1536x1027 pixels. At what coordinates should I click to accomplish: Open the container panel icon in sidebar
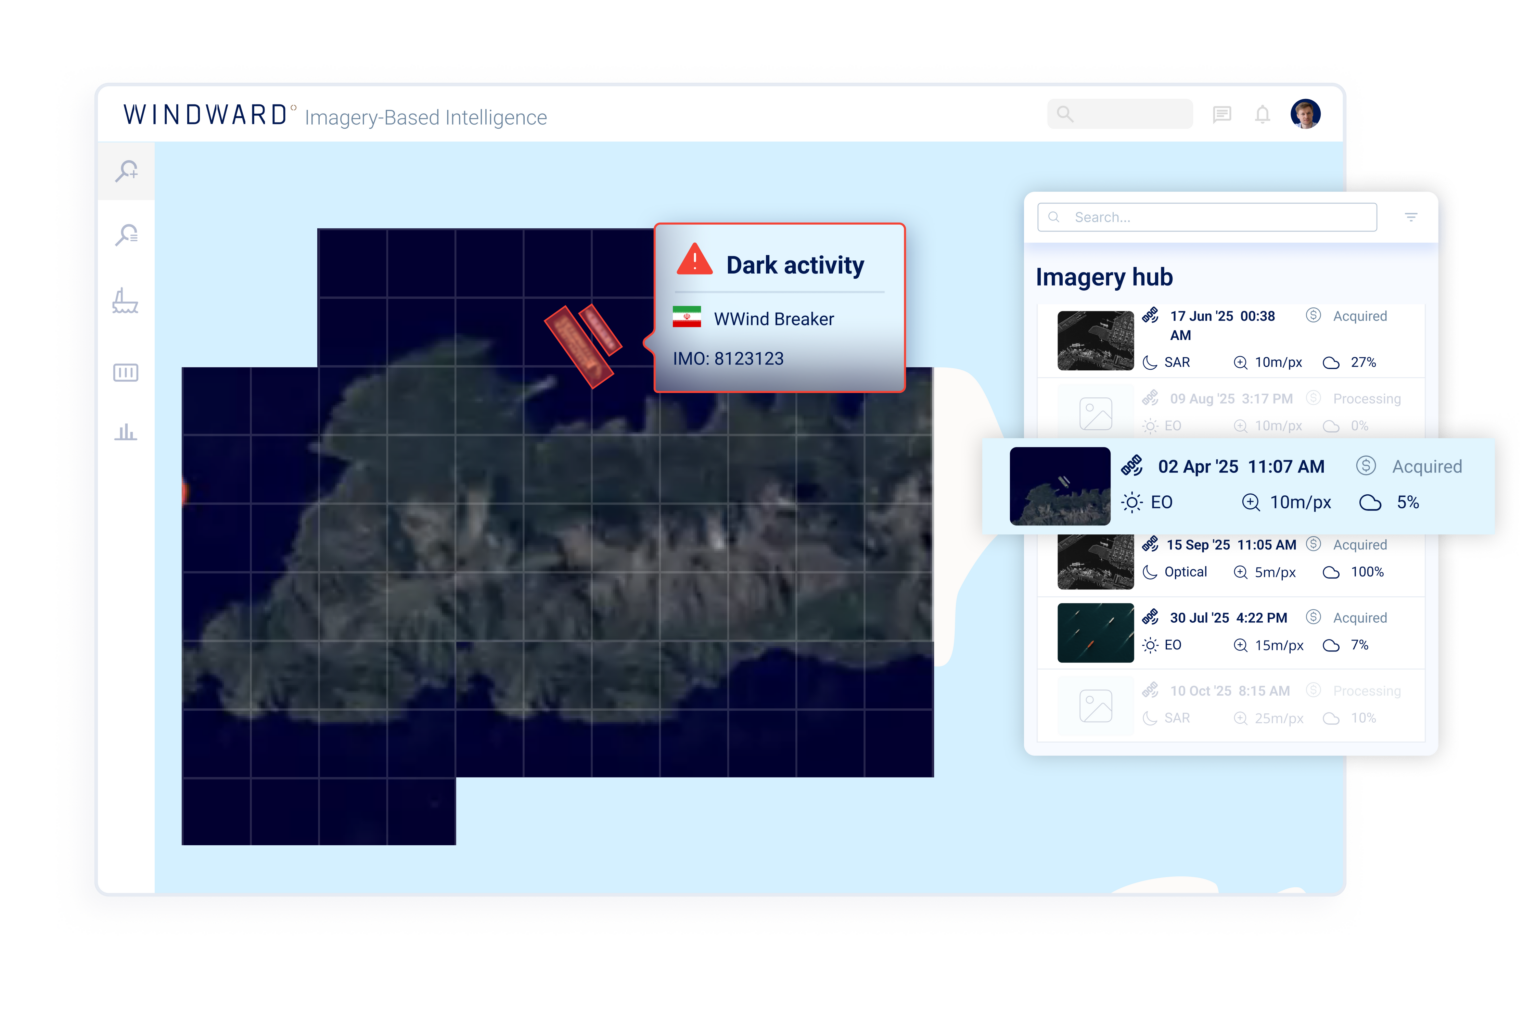pos(125,373)
